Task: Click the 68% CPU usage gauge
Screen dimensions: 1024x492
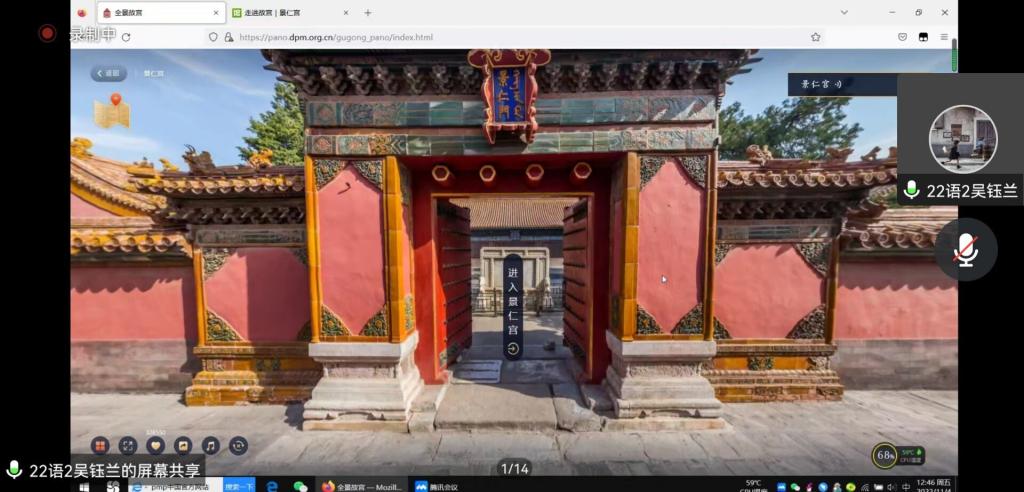Action: pyautogui.click(x=884, y=456)
